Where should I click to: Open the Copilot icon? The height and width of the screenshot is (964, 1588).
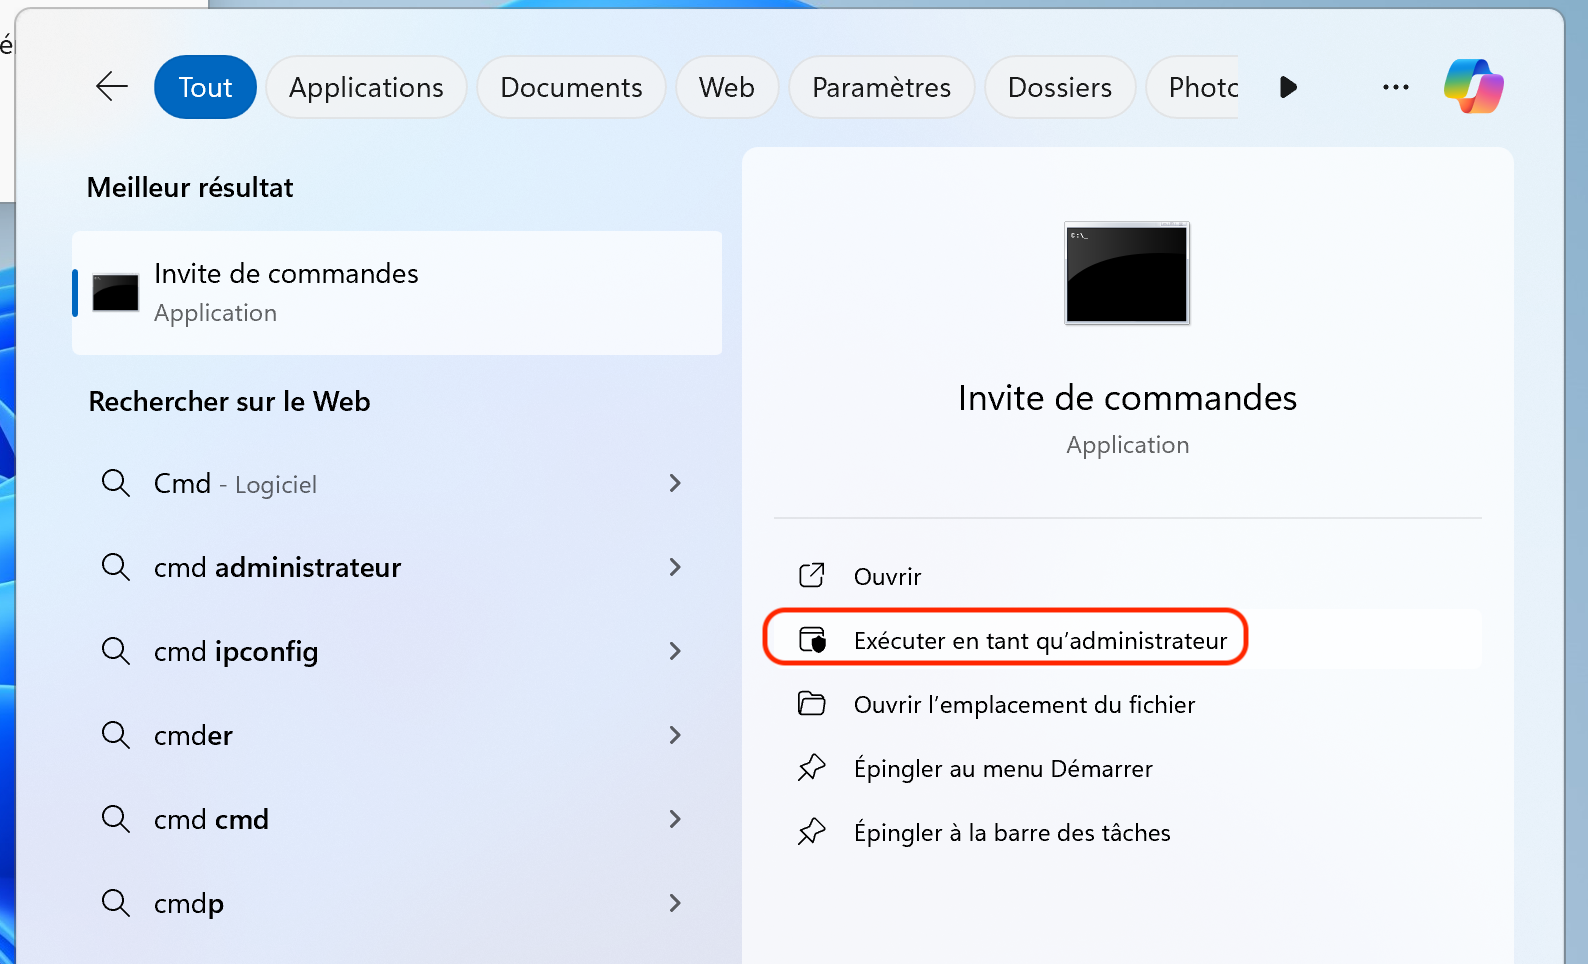click(1473, 87)
